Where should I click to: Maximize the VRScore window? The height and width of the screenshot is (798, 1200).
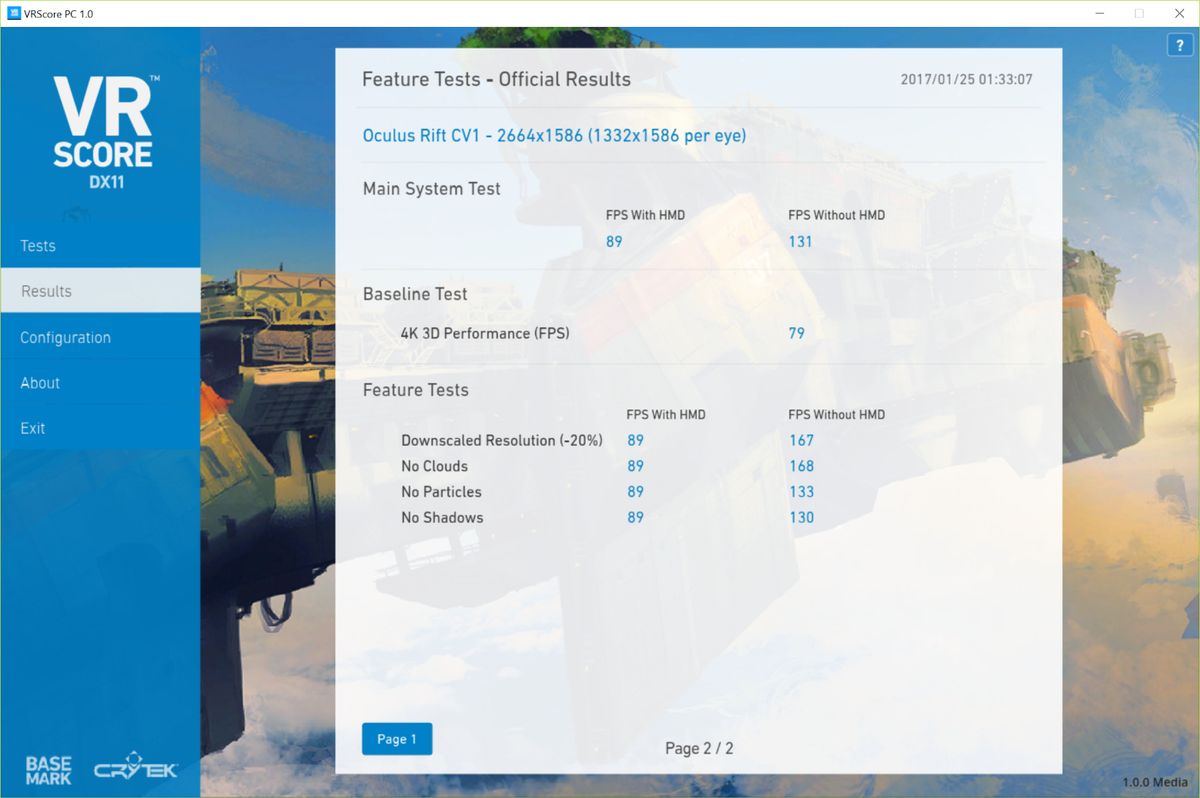point(1138,14)
